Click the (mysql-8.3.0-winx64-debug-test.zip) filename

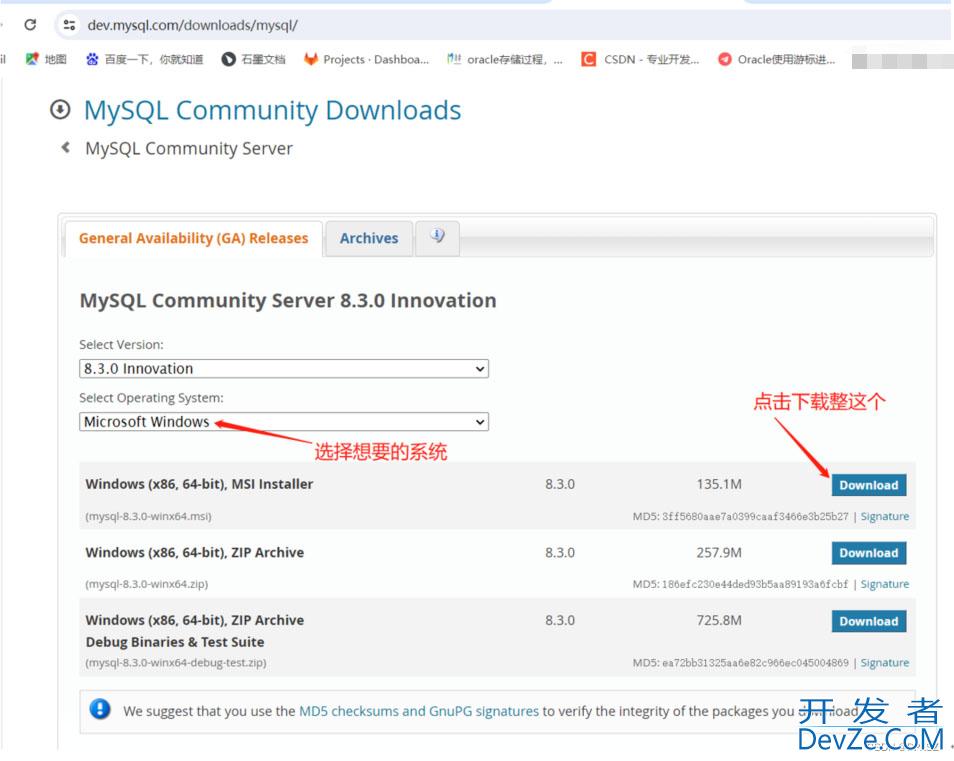pos(176,662)
